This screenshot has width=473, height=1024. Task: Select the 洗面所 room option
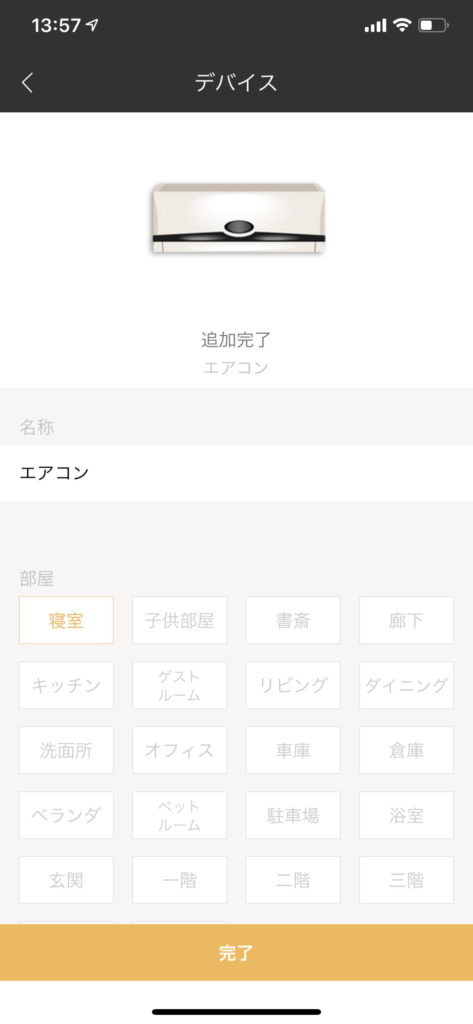pos(66,750)
